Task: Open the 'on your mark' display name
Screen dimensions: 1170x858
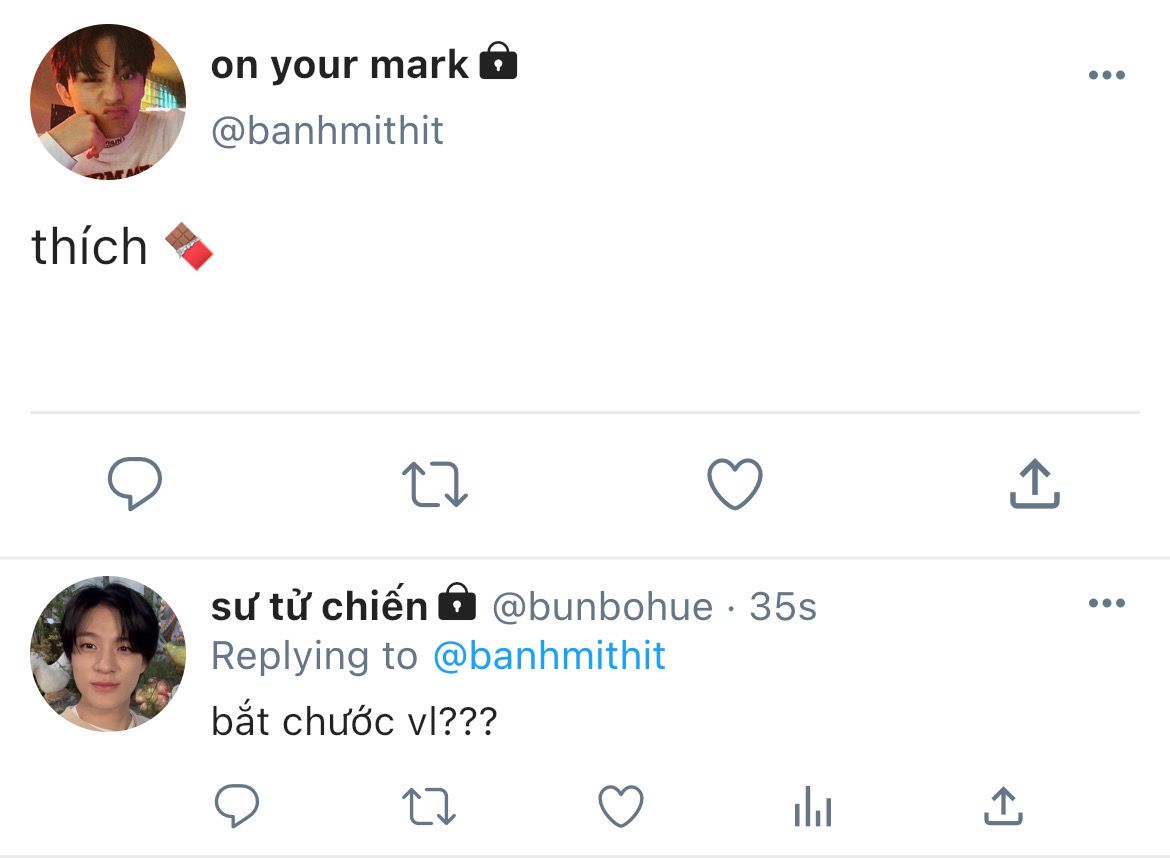Action: (x=340, y=65)
